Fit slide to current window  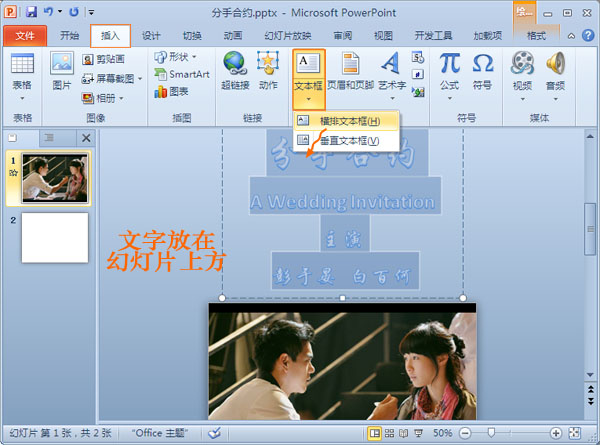click(x=574, y=433)
